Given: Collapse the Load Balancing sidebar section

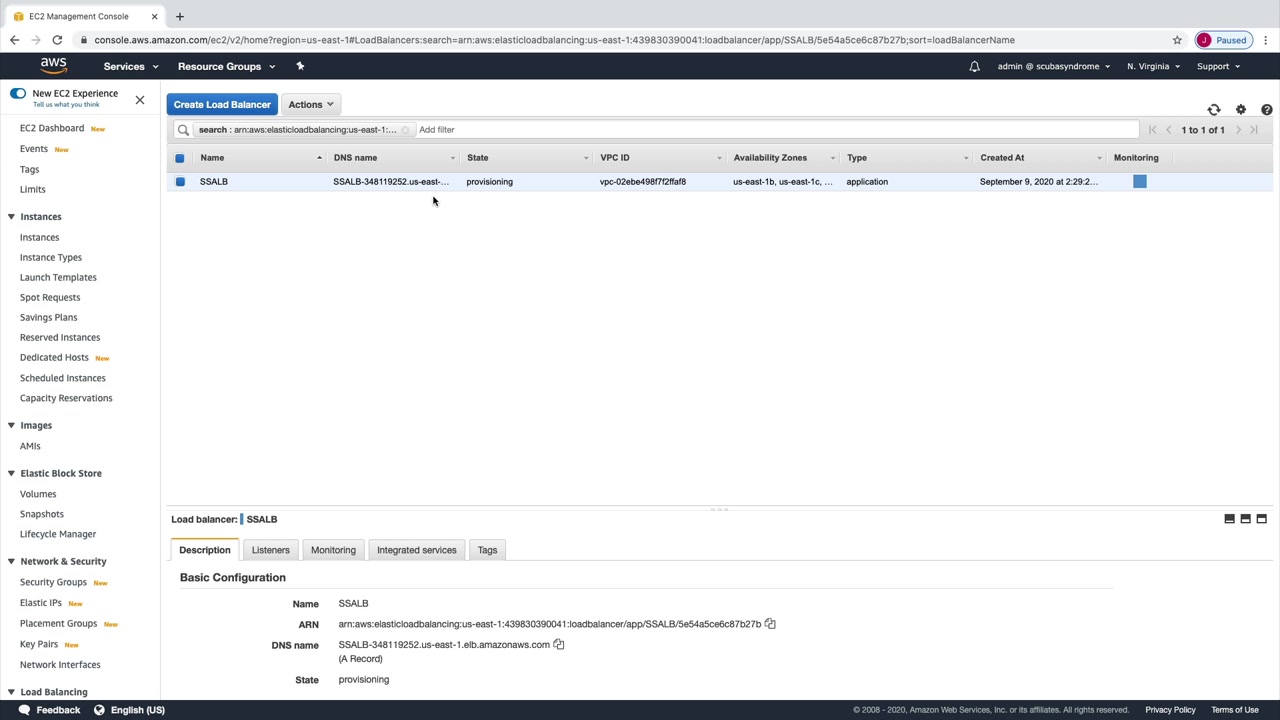Looking at the screenshot, I should 11,692.
